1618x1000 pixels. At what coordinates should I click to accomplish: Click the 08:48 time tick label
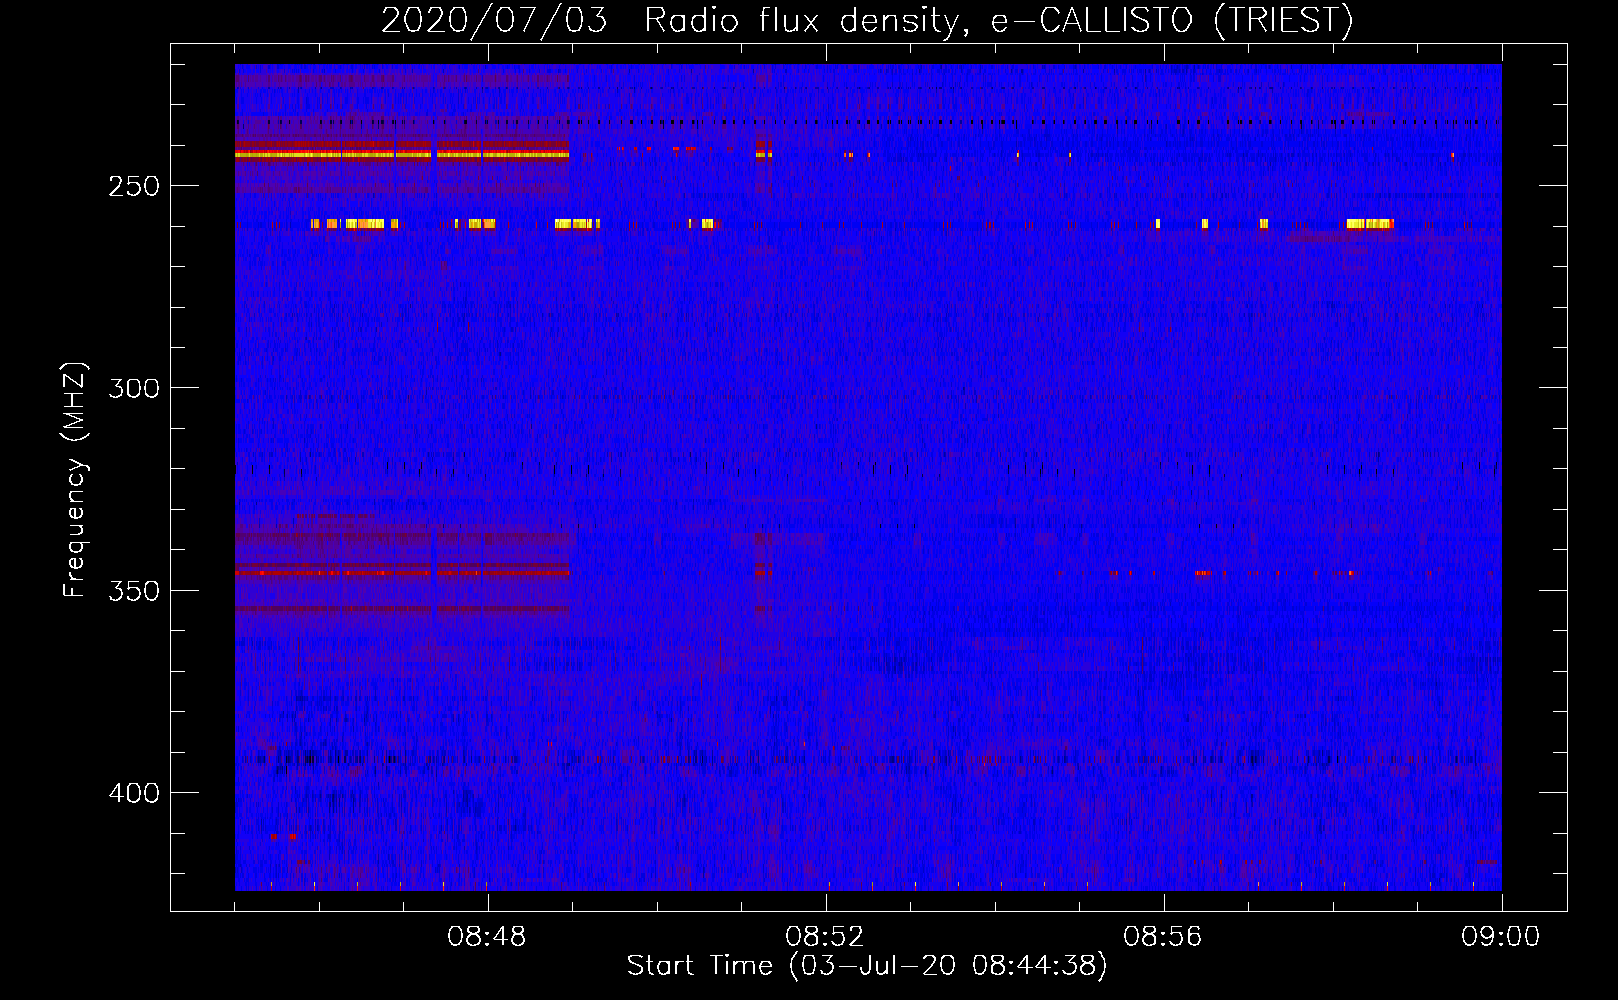[x=487, y=937]
